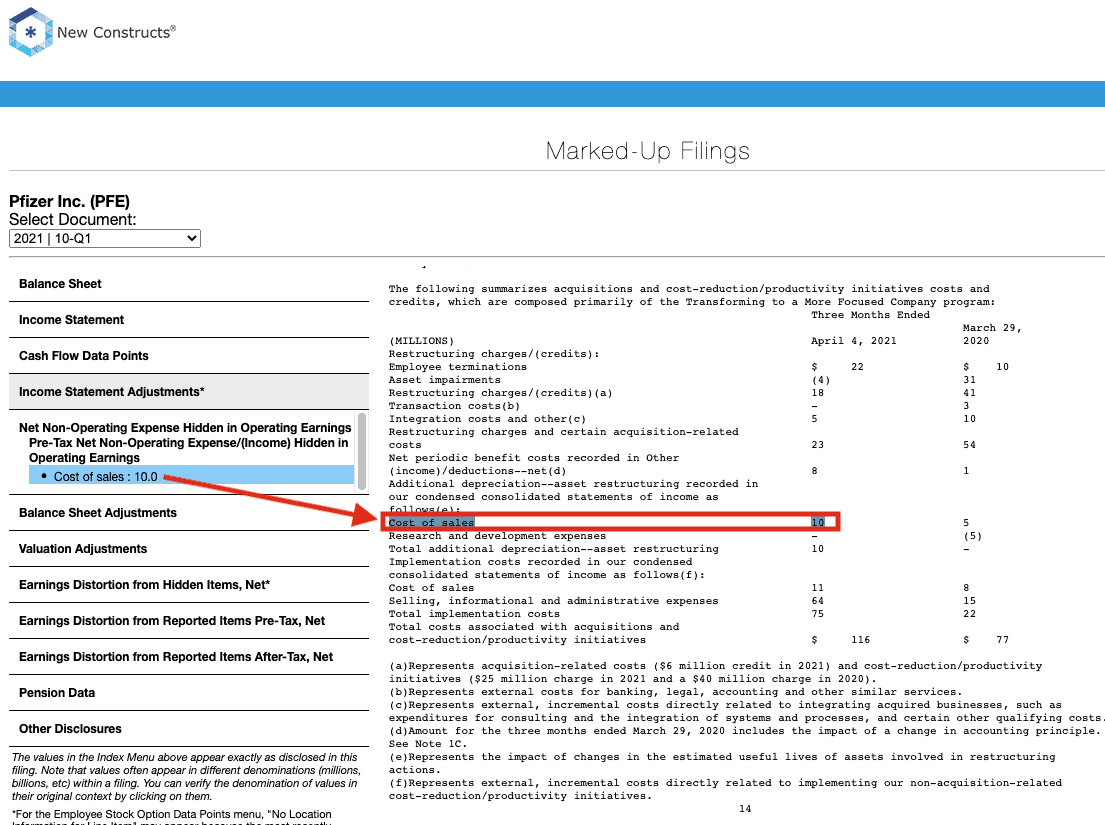The image size is (1105, 825).
Task: Click the highlighted value 10 in filing
Action: (x=817, y=523)
